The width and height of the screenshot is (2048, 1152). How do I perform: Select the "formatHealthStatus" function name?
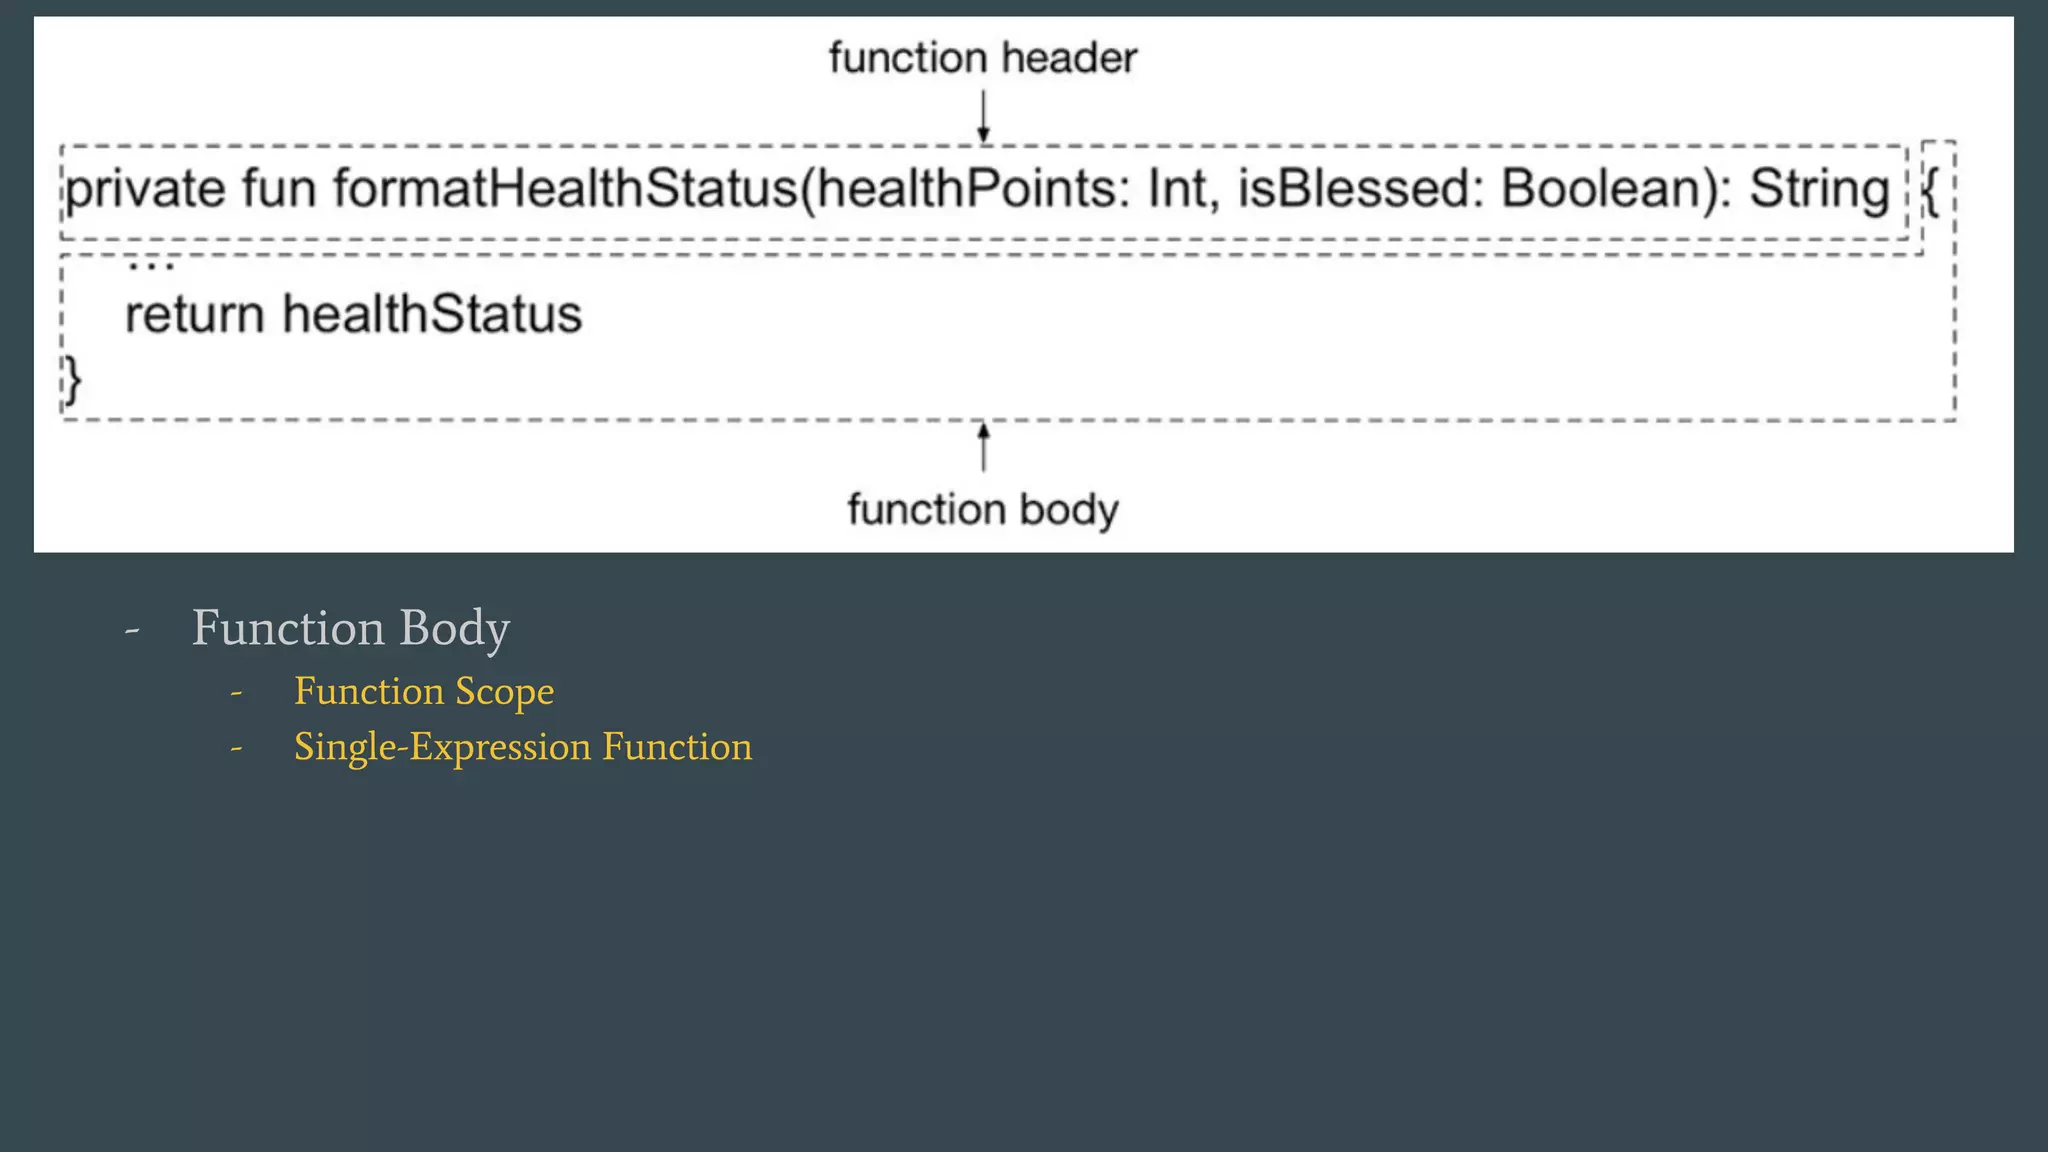[566, 190]
